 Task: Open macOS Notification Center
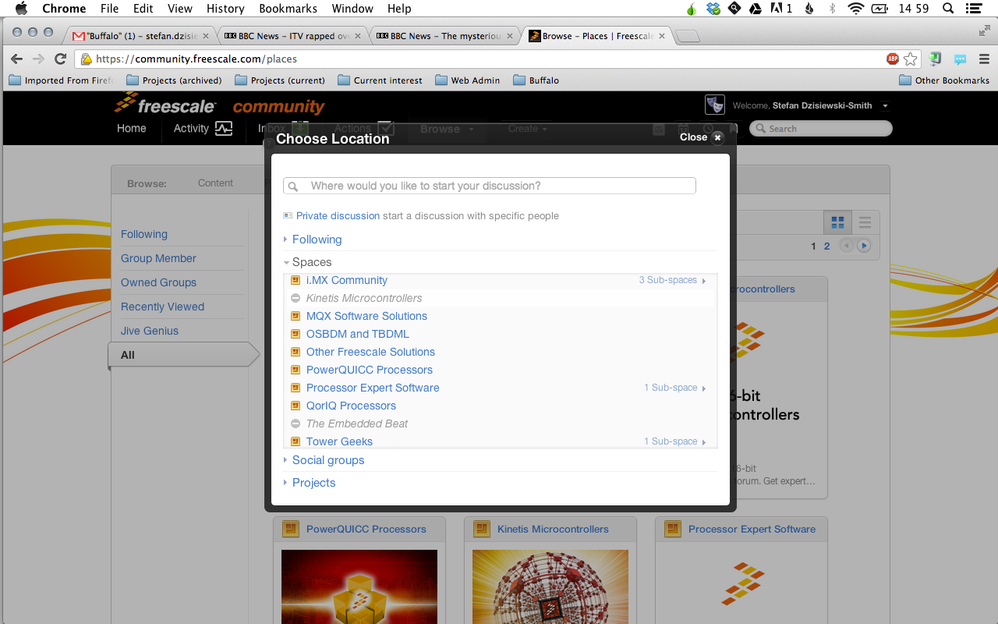(x=974, y=8)
